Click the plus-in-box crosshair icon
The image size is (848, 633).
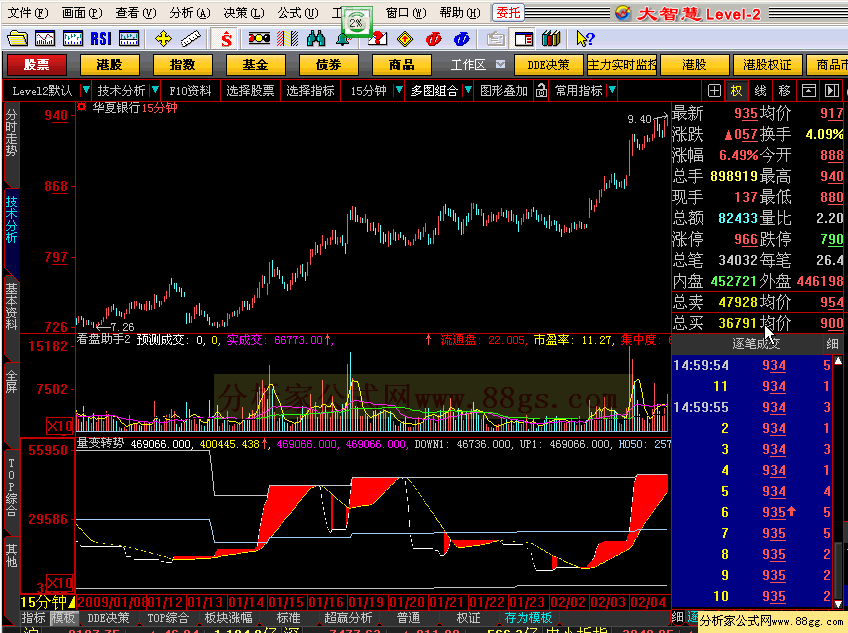coord(714,90)
